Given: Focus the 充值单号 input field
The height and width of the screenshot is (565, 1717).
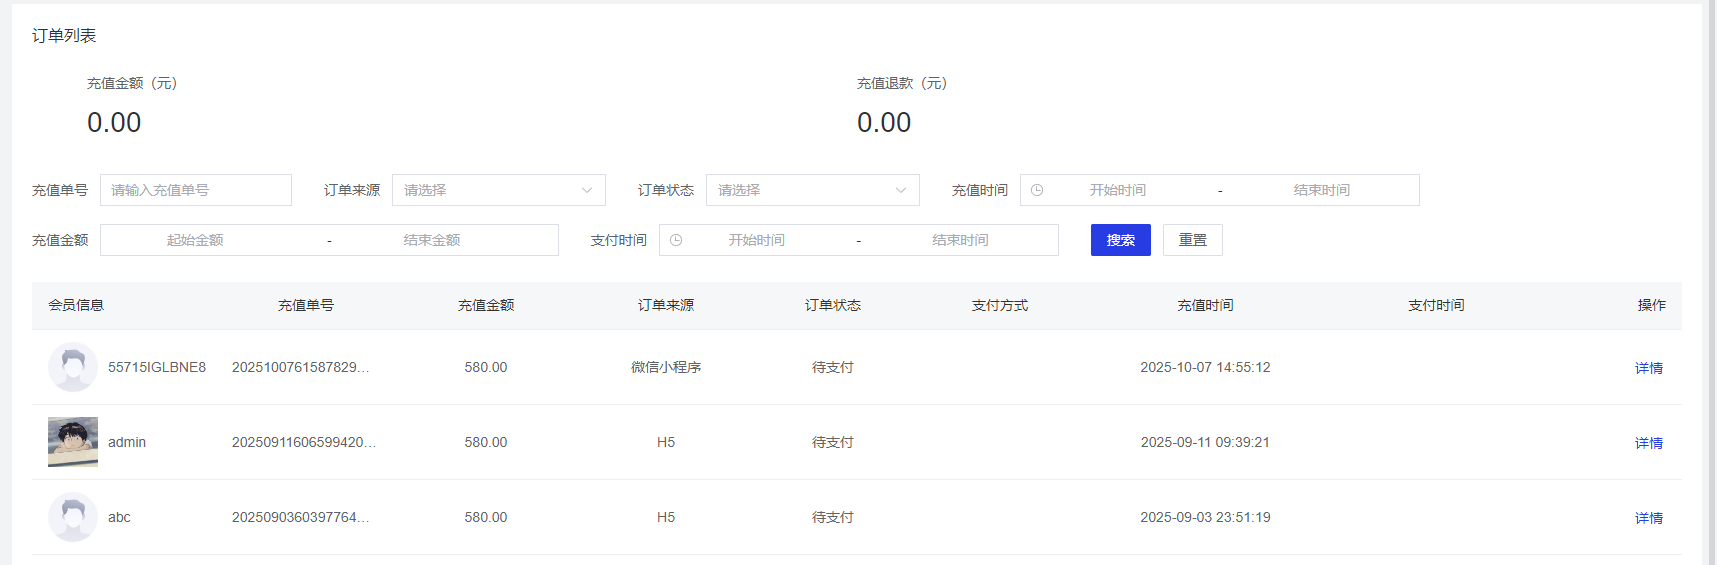Looking at the screenshot, I should click(196, 190).
